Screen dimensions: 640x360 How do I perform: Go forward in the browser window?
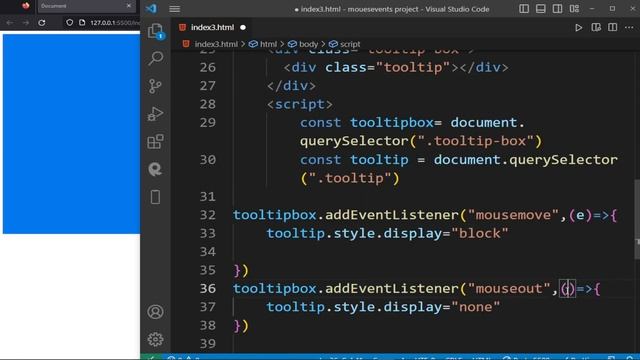click(x=26, y=23)
